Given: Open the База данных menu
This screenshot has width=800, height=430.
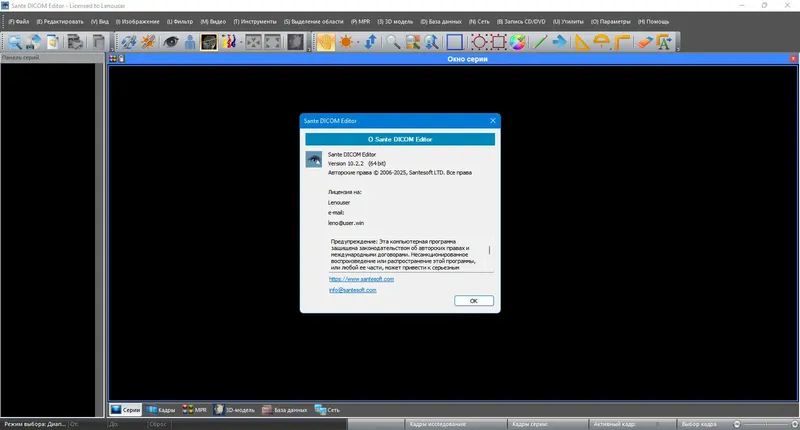Looking at the screenshot, I should (441, 21).
